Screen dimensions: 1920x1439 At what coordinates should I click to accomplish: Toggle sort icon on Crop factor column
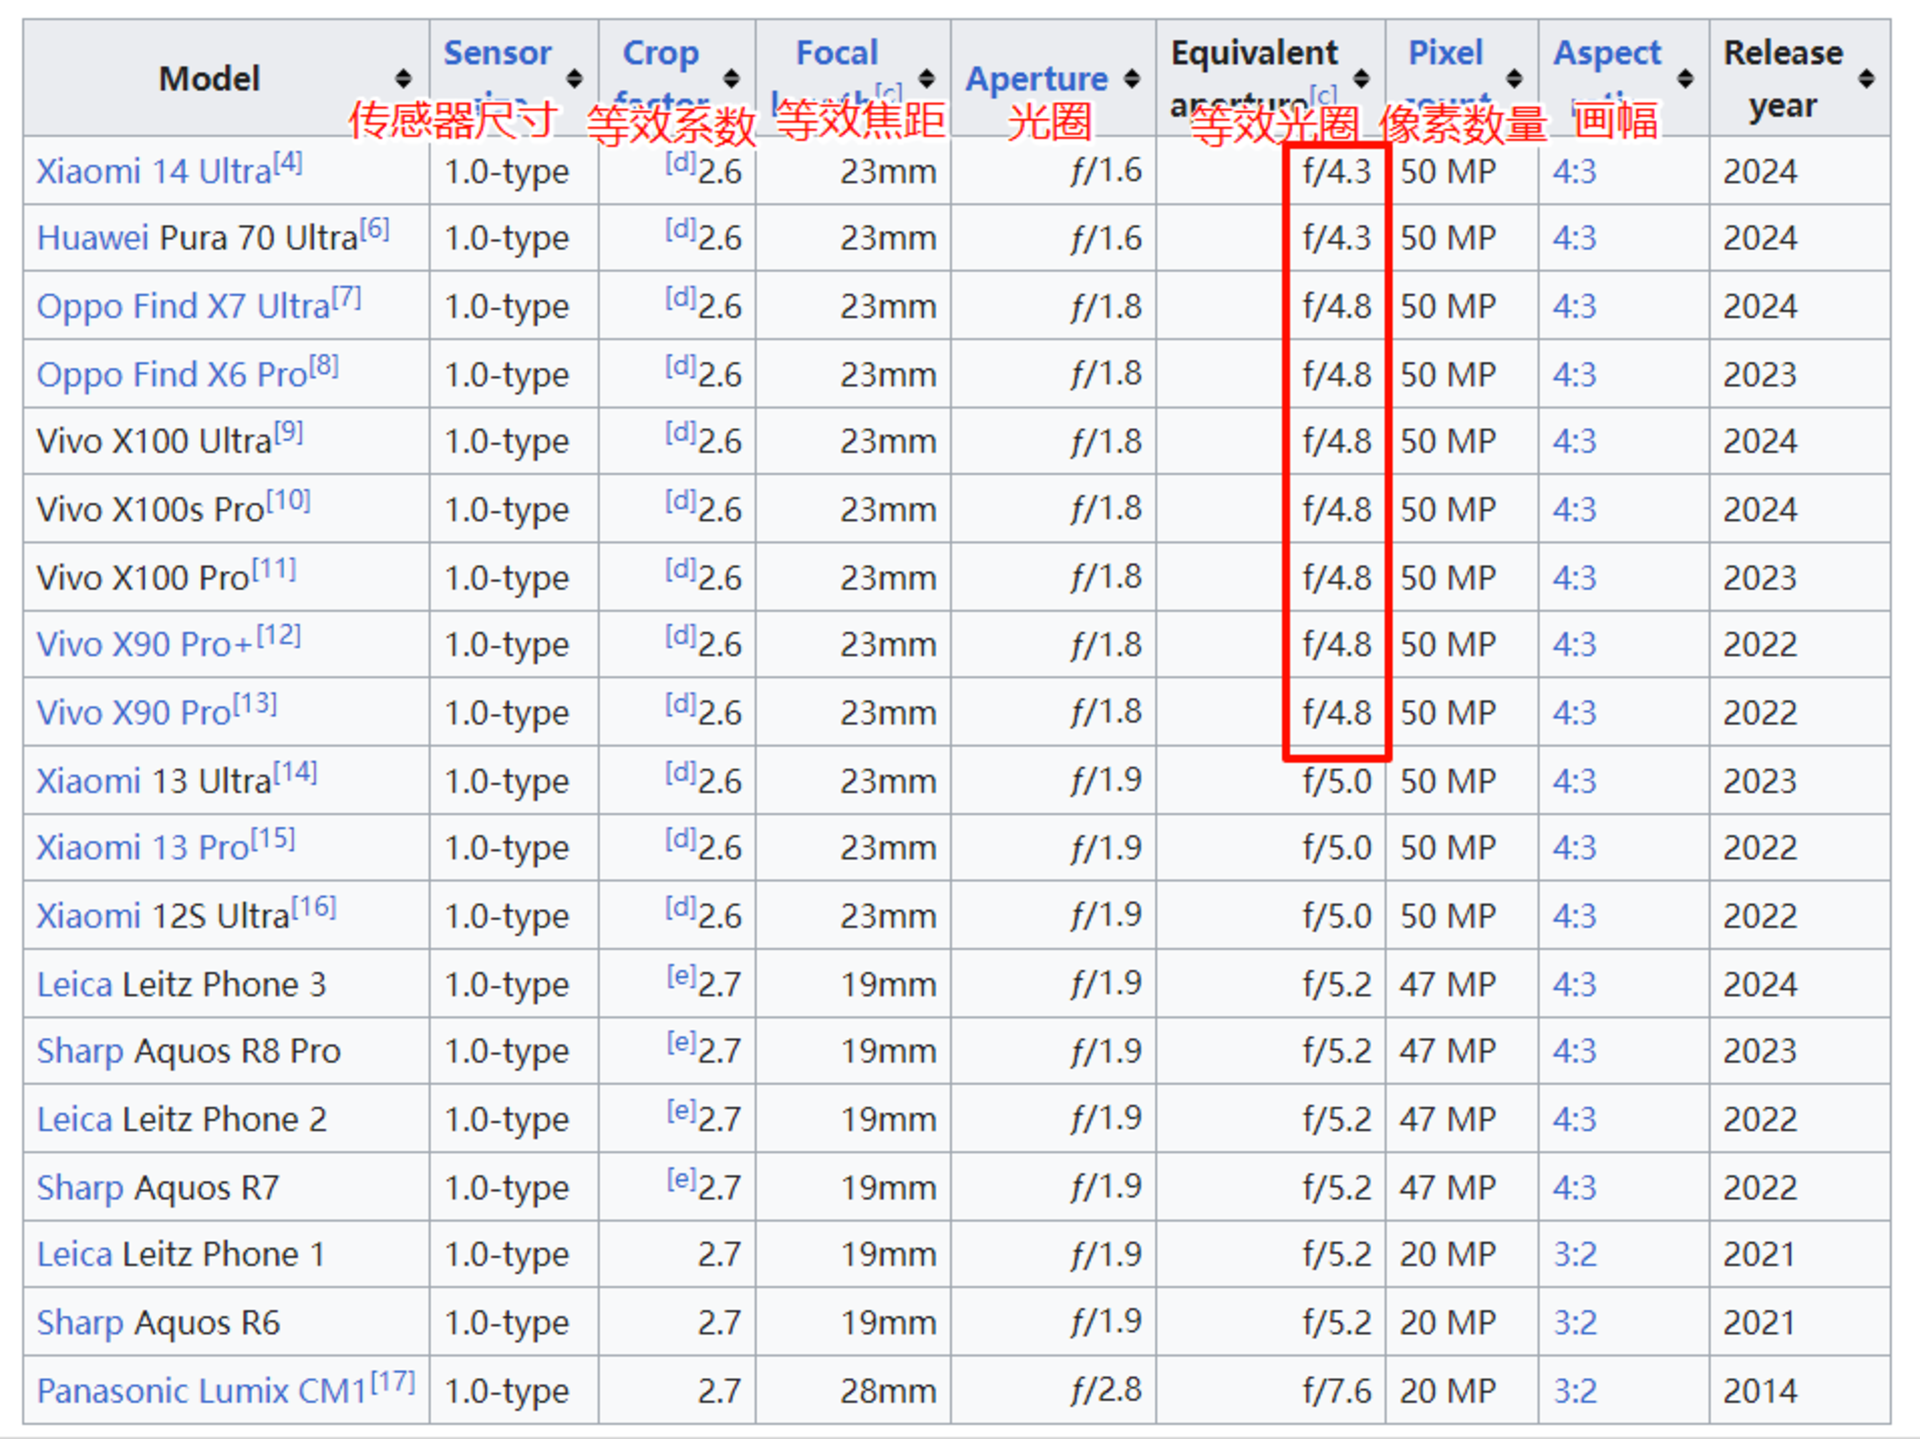pos(731,78)
